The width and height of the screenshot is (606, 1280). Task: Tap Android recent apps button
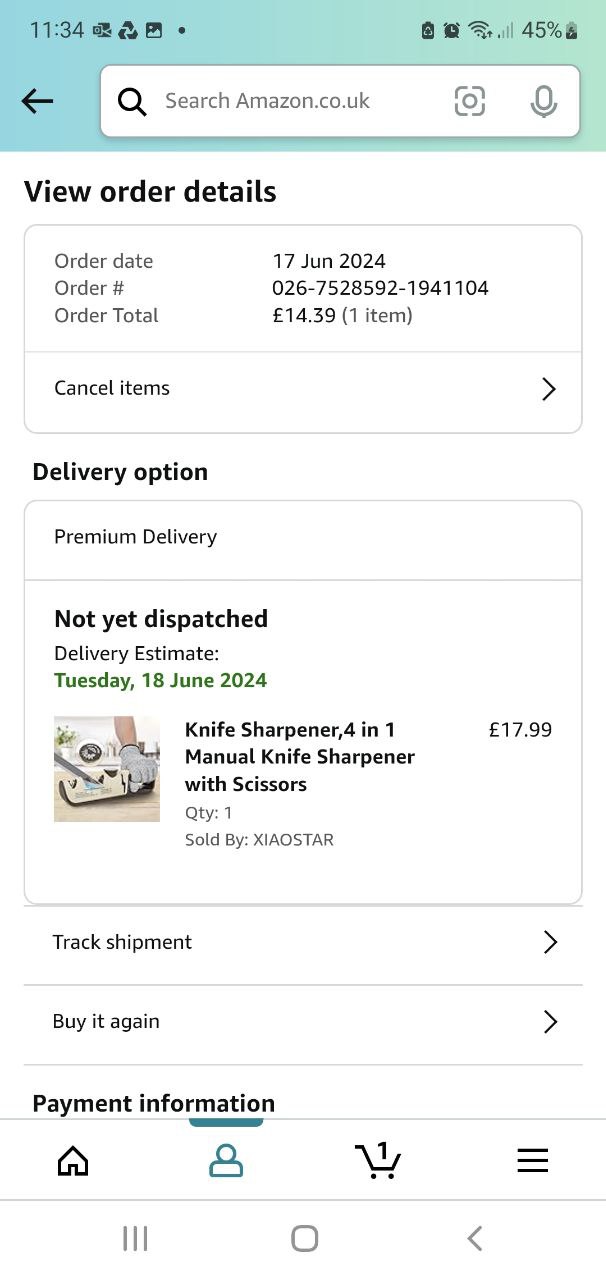[x=135, y=1239]
